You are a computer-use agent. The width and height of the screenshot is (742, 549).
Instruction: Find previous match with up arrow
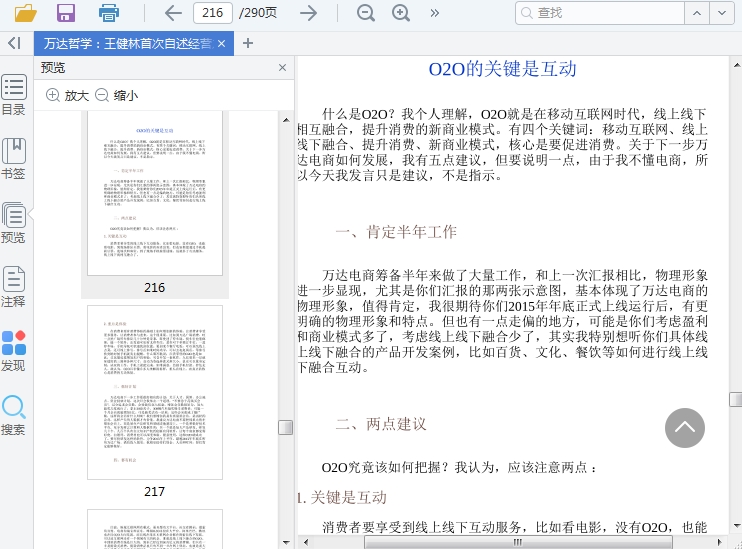(697, 13)
